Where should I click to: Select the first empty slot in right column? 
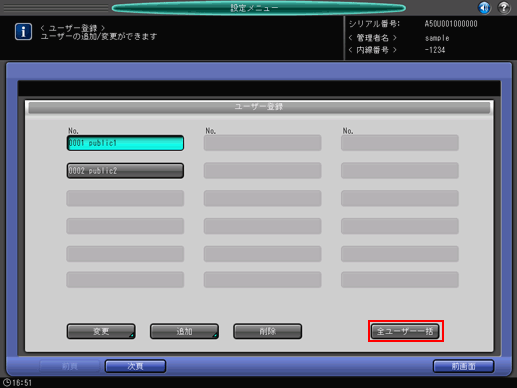coord(400,143)
